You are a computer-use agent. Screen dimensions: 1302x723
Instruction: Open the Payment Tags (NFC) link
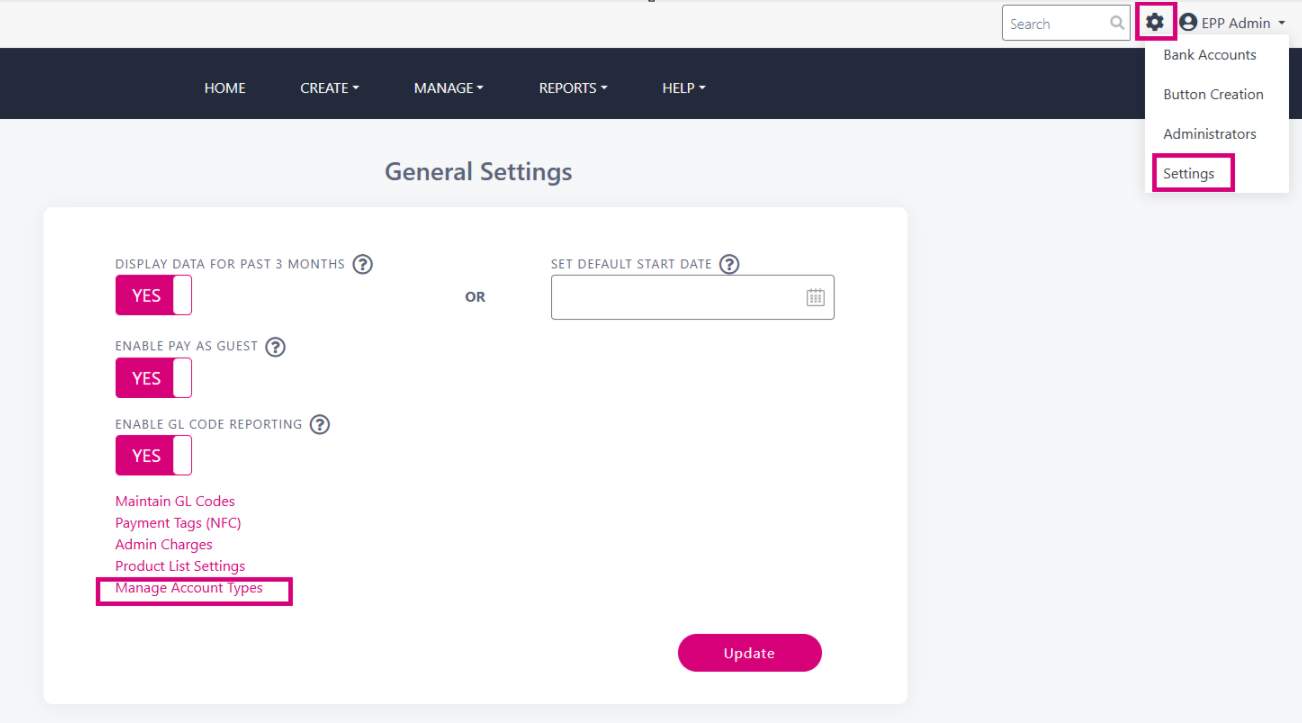[x=178, y=523]
